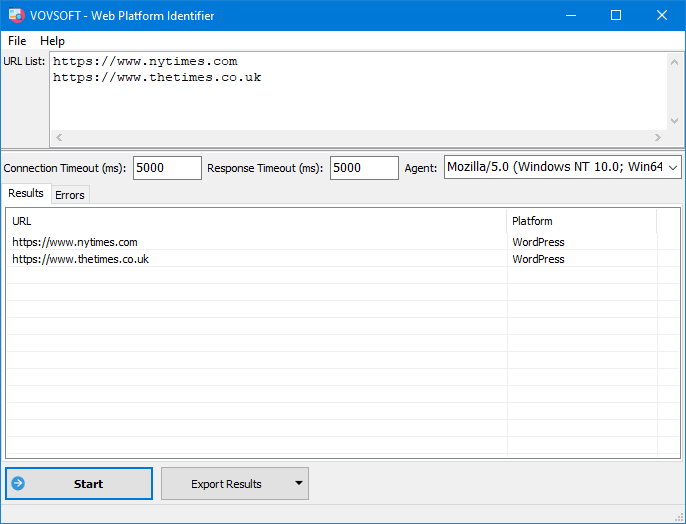Select the Results tab

[x=26, y=194]
